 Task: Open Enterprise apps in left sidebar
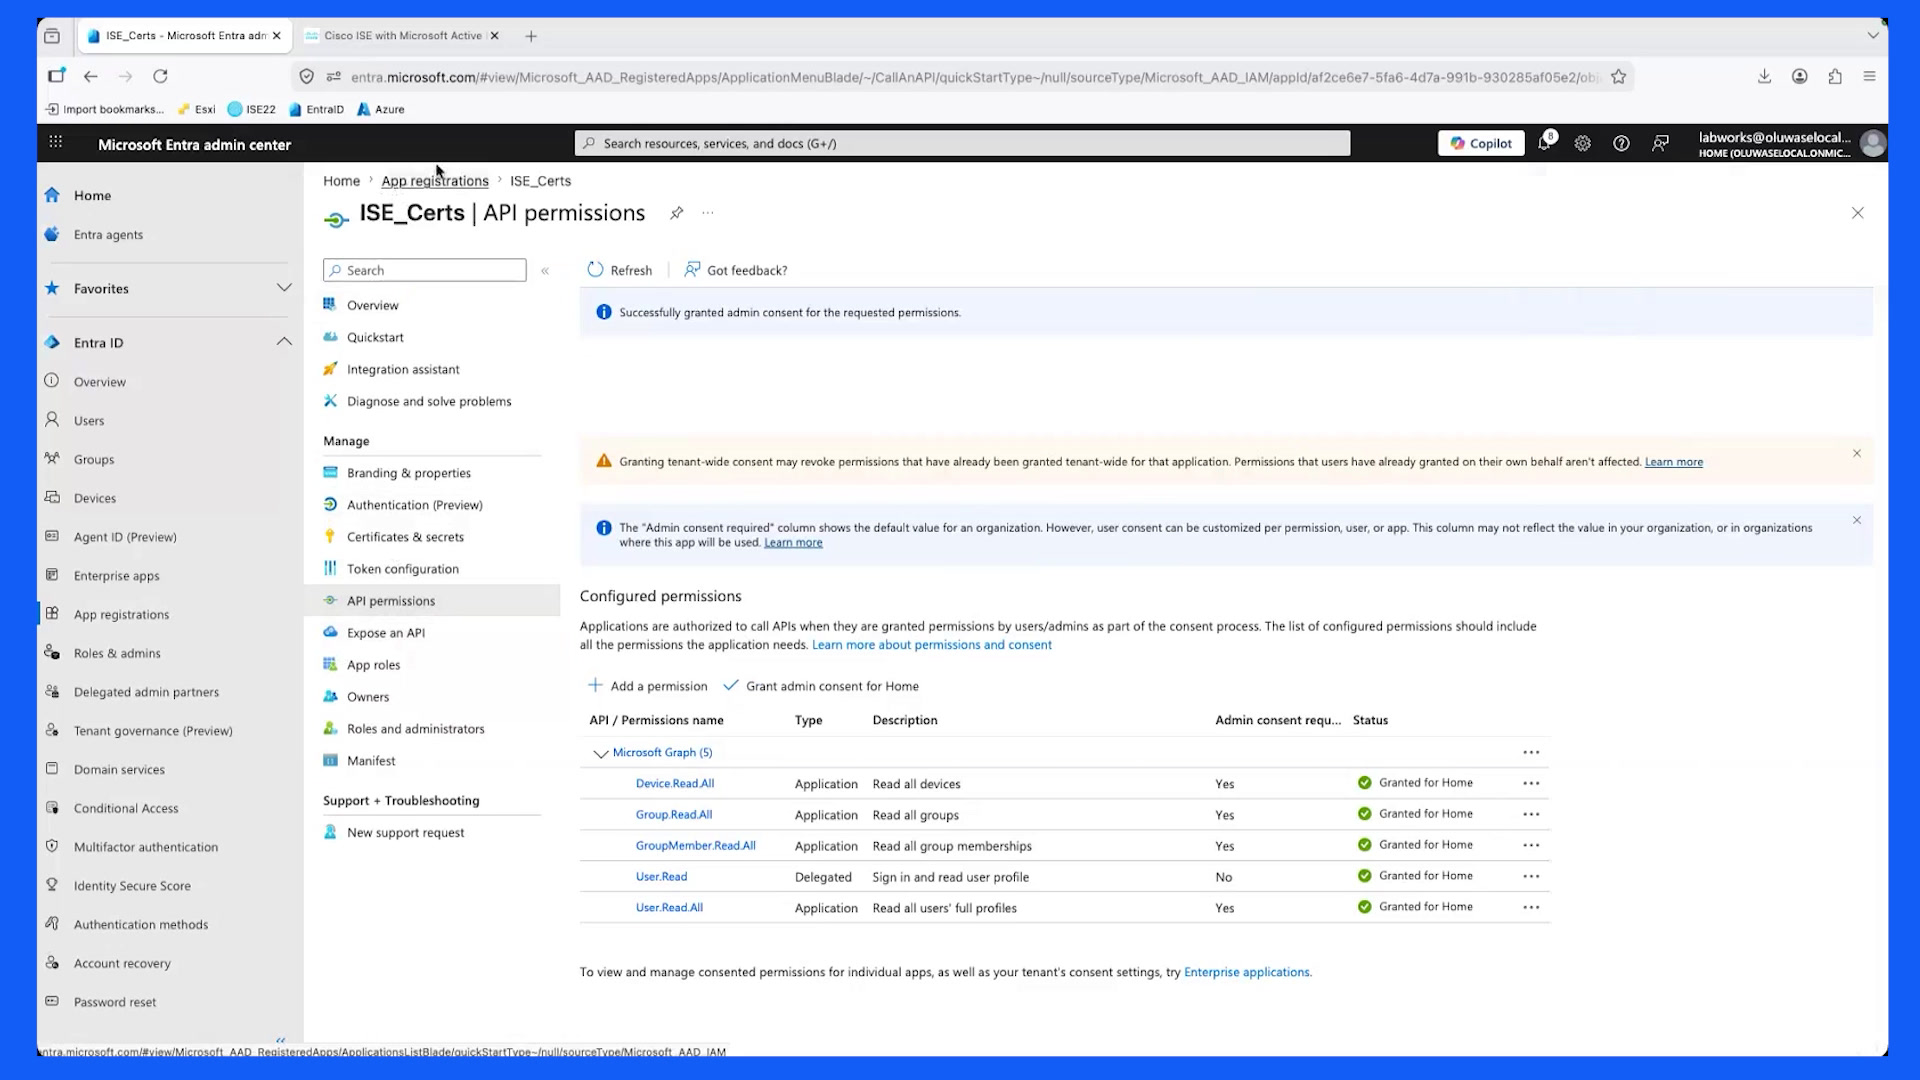tap(116, 576)
